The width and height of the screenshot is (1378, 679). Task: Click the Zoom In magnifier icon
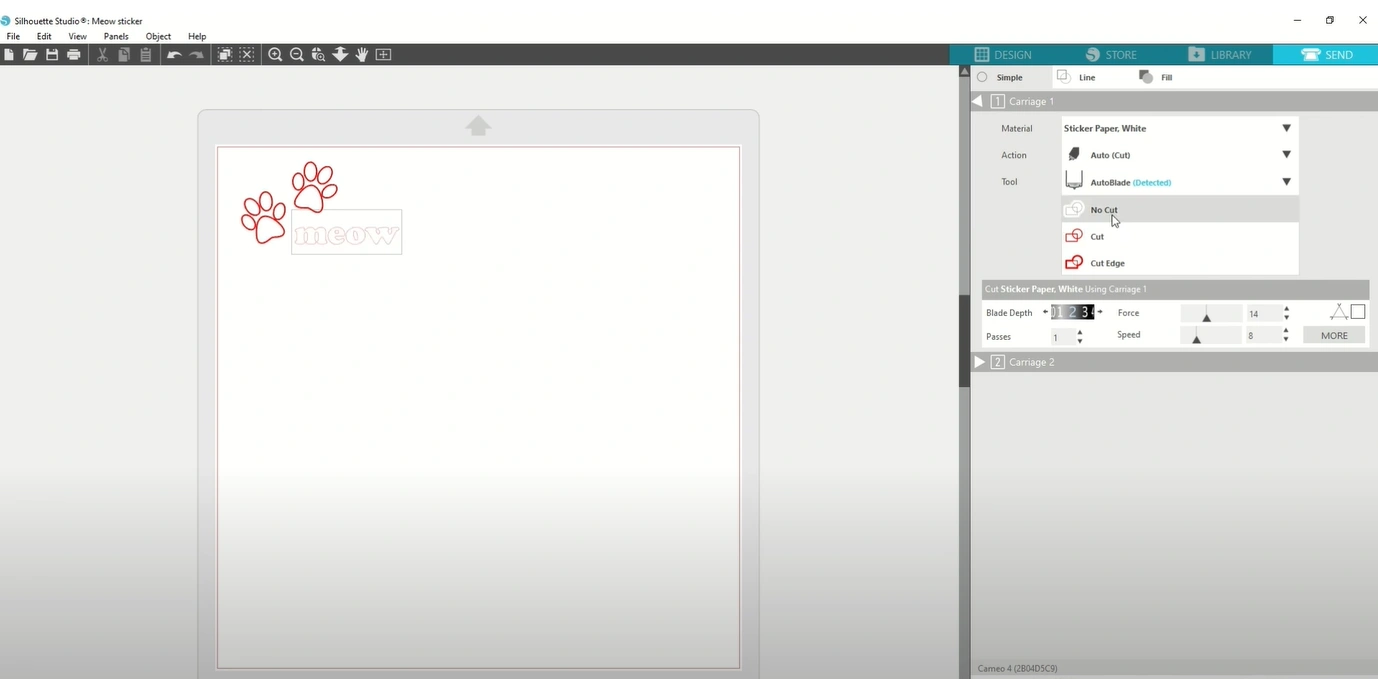(275, 55)
